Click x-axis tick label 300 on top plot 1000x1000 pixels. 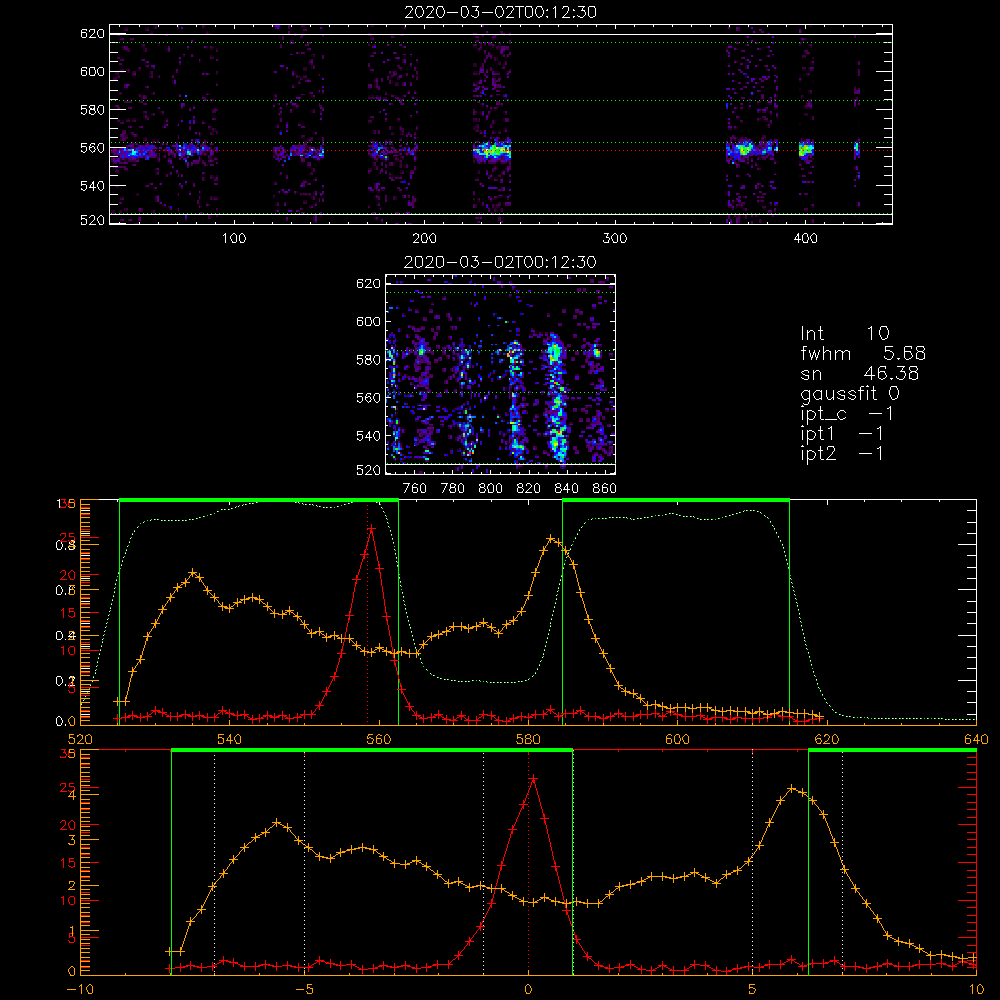615,239
